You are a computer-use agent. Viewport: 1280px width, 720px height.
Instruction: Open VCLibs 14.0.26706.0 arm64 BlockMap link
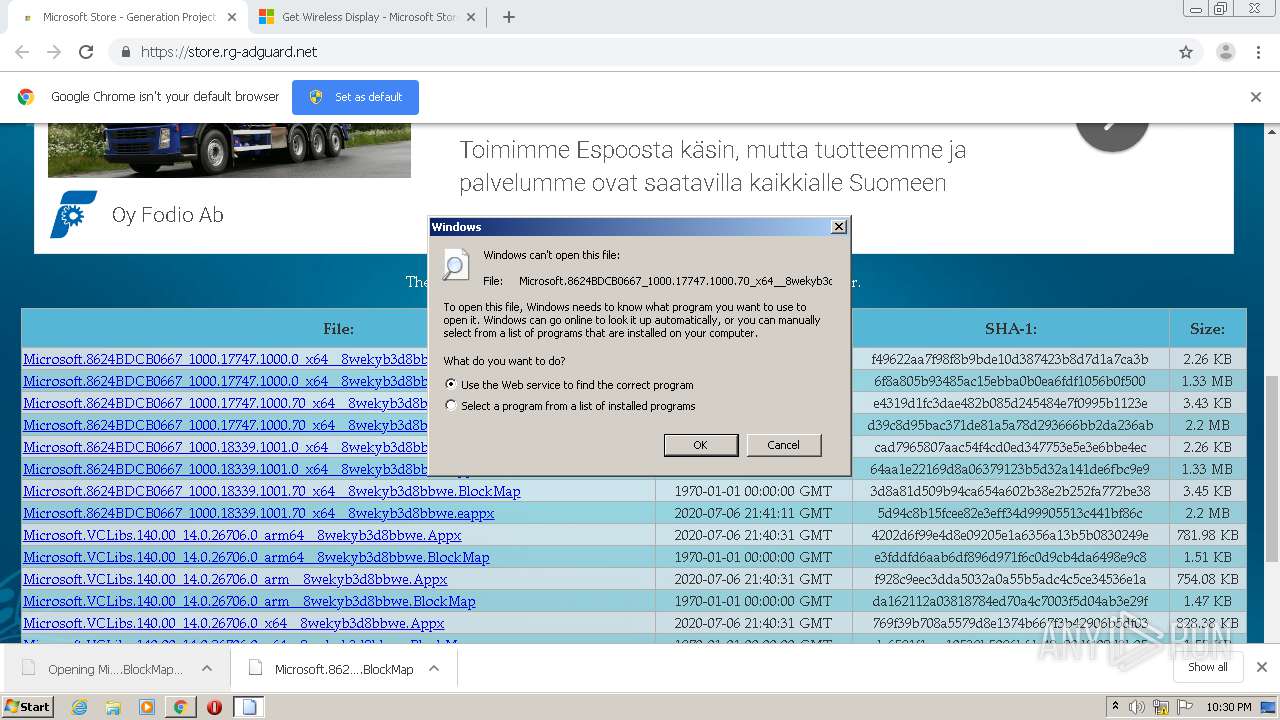point(256,557)
